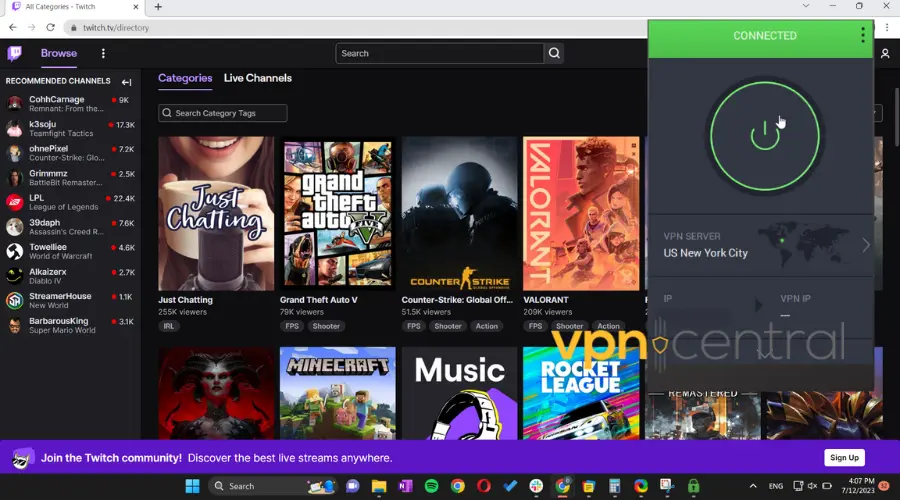This screenshot has height=500, width=900.
Task: Click the FPS tag under Grand Theft Auto V
Action: coord(292,326)
